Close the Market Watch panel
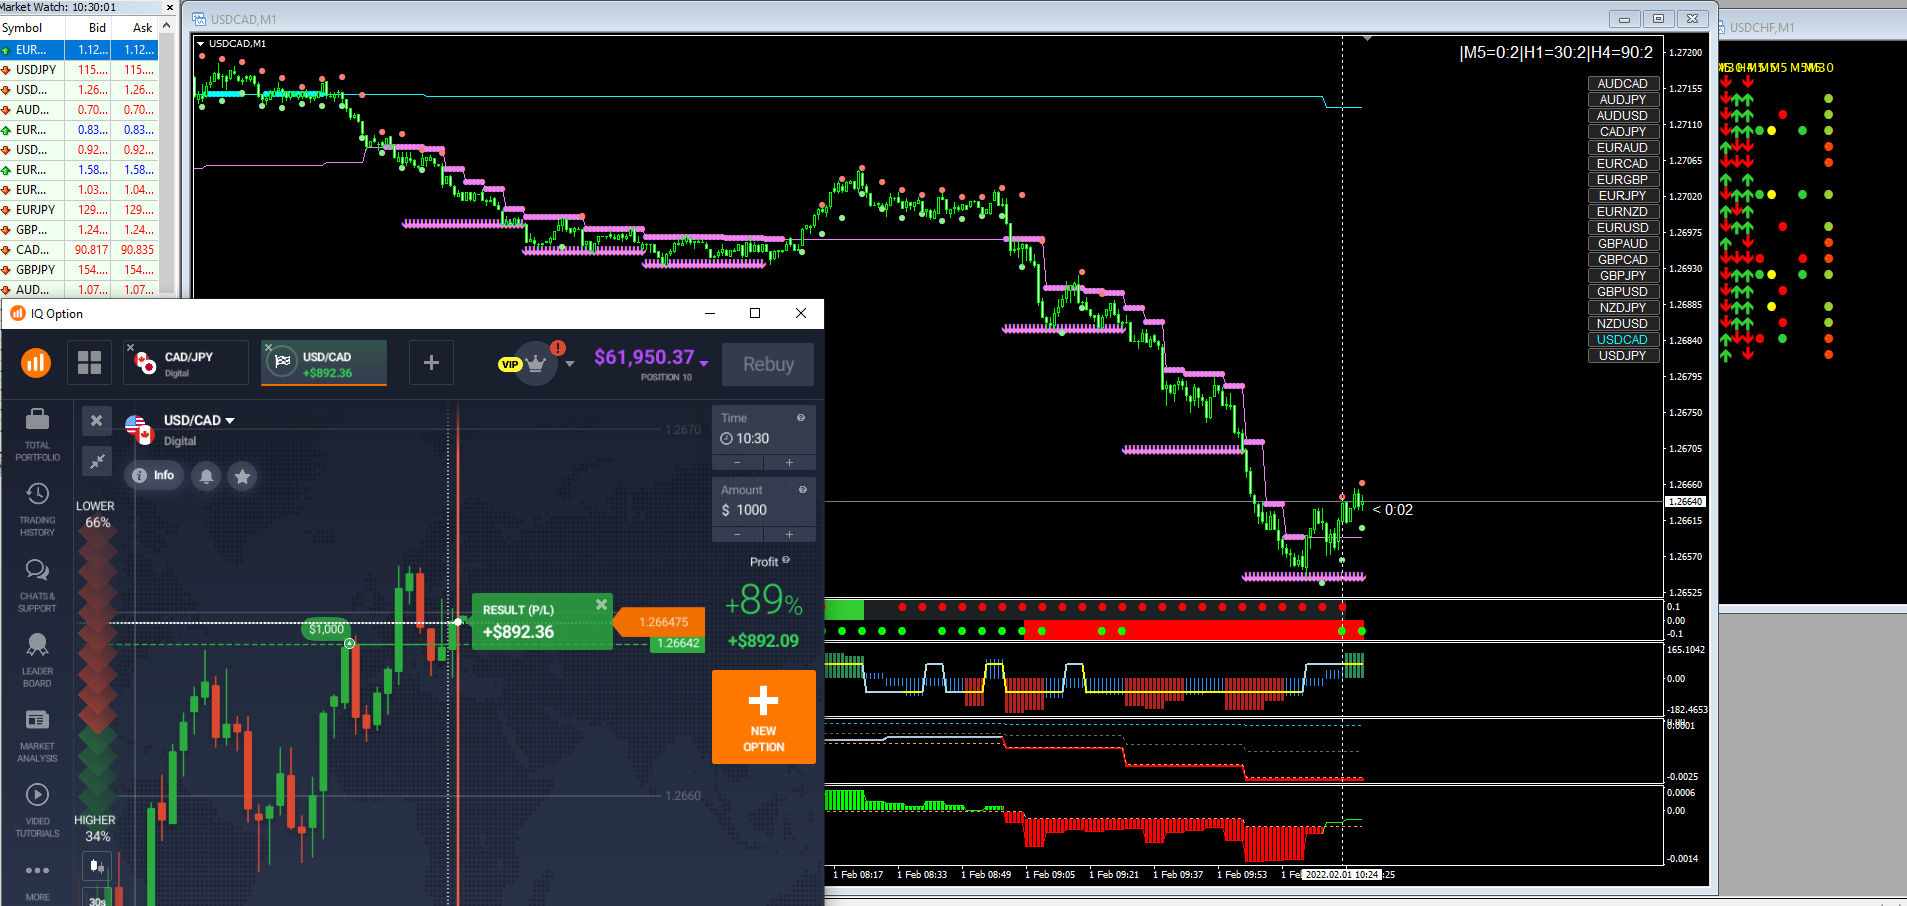Screen dimensions: 1907x906 tap(169, 7)
